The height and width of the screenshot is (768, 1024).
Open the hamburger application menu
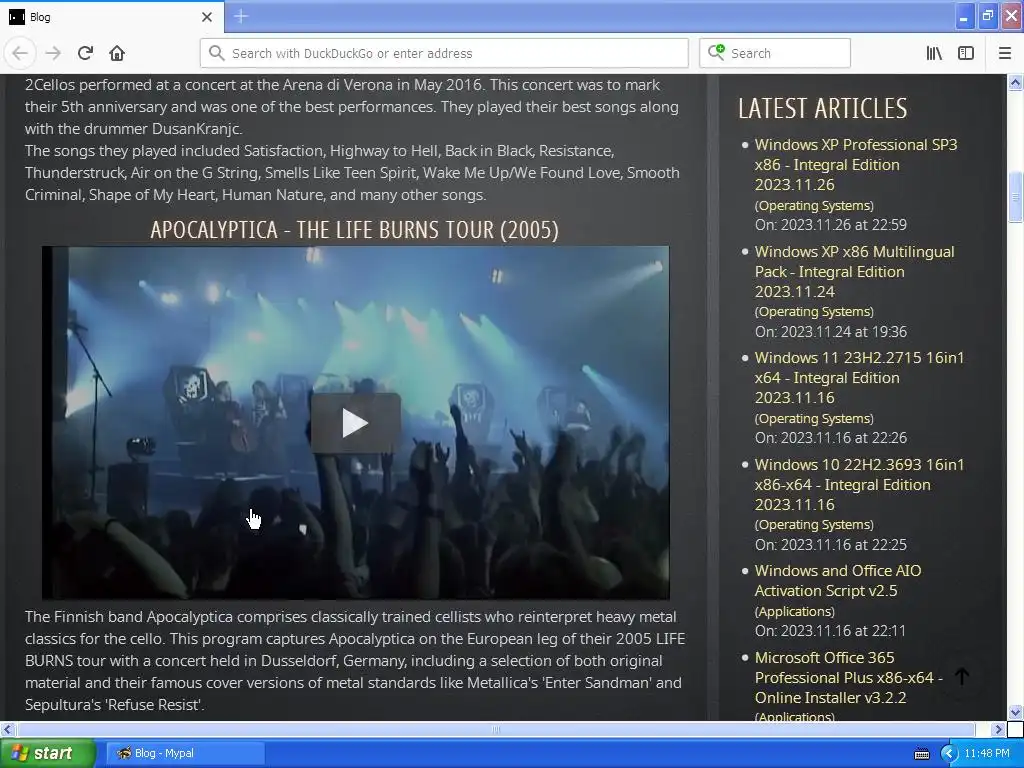(1005, 53)
